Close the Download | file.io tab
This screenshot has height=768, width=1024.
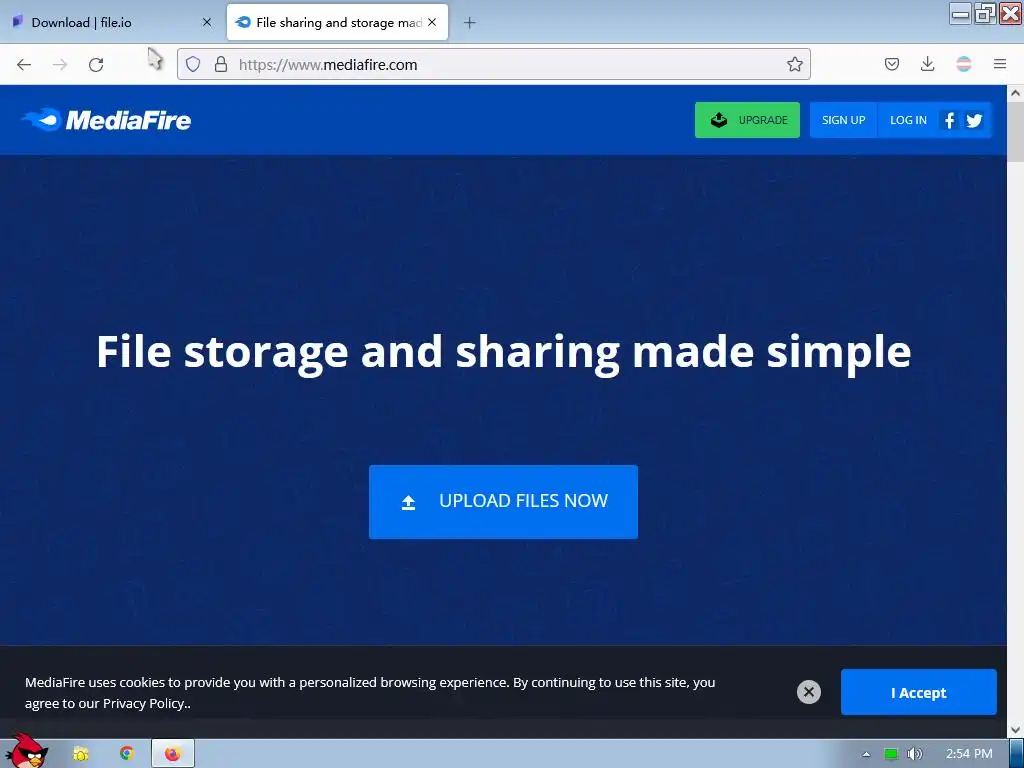207,22
